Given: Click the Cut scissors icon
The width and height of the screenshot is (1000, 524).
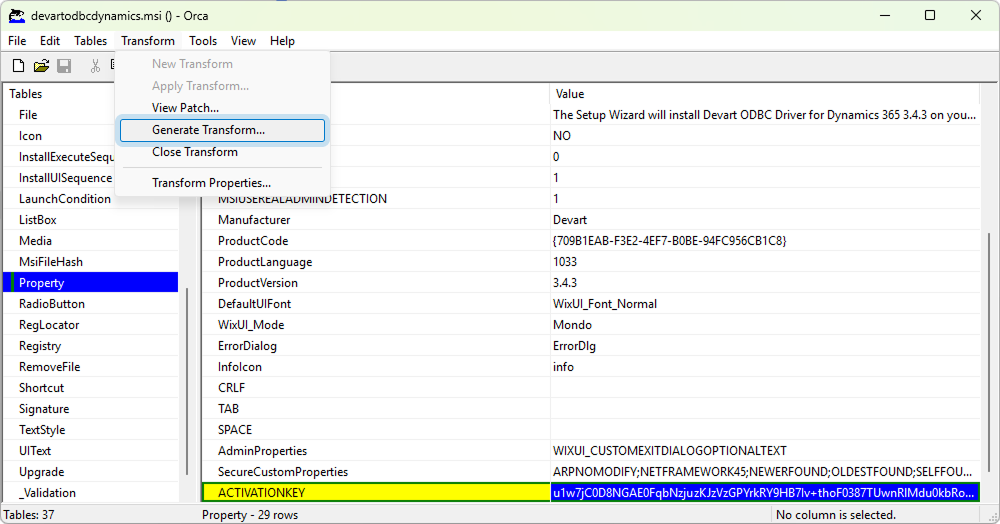Looking at the screenshot, I should pyautogui.click(x=95, y=66).
